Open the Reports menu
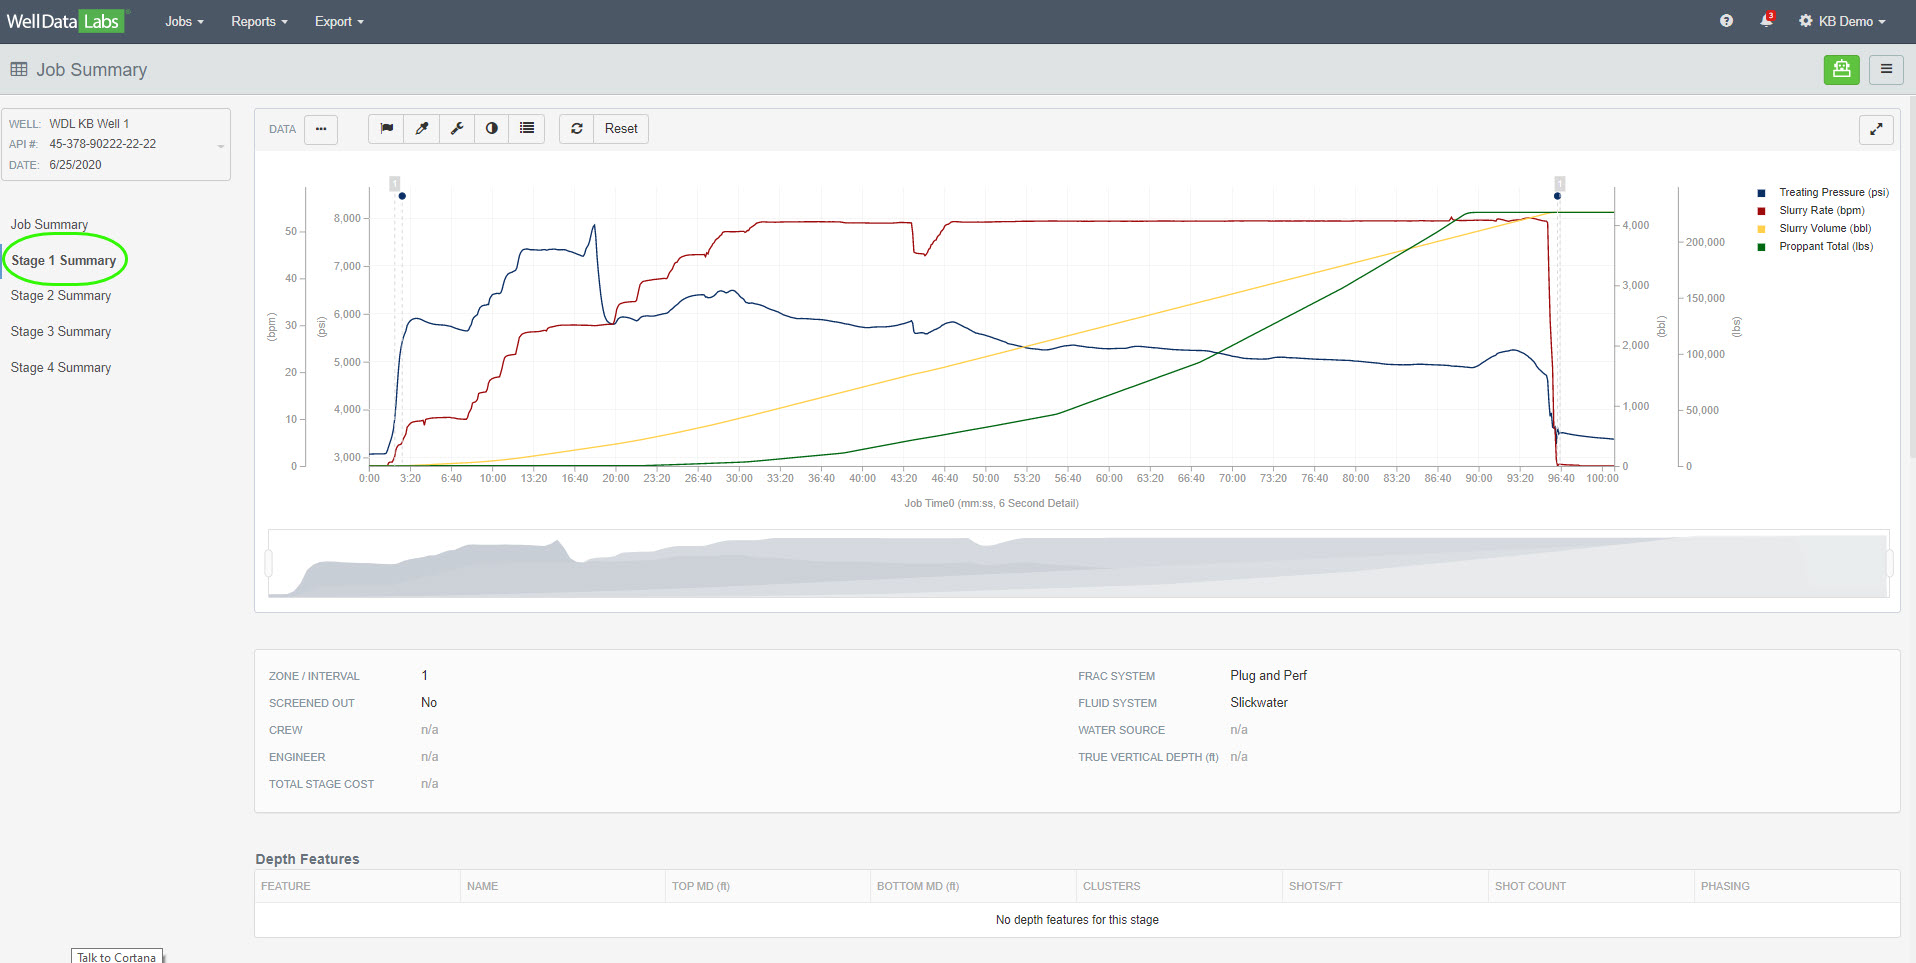Image resolution: width=1916 pixels, height=963 pixels. tap(259, 21)
